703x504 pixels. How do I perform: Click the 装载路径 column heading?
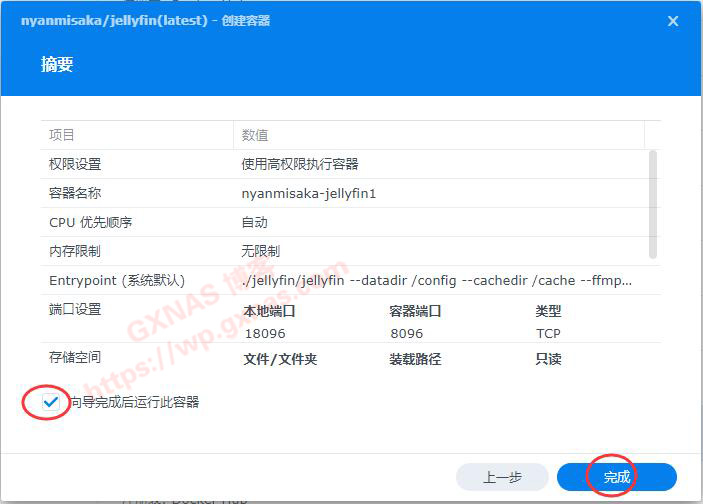(415, 359)
